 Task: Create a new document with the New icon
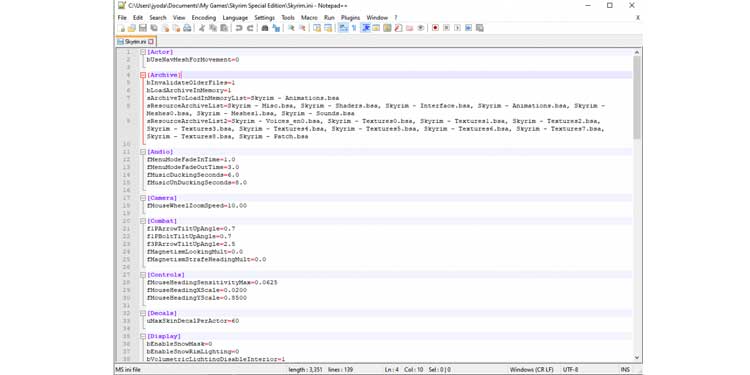[x=121, y=28]
